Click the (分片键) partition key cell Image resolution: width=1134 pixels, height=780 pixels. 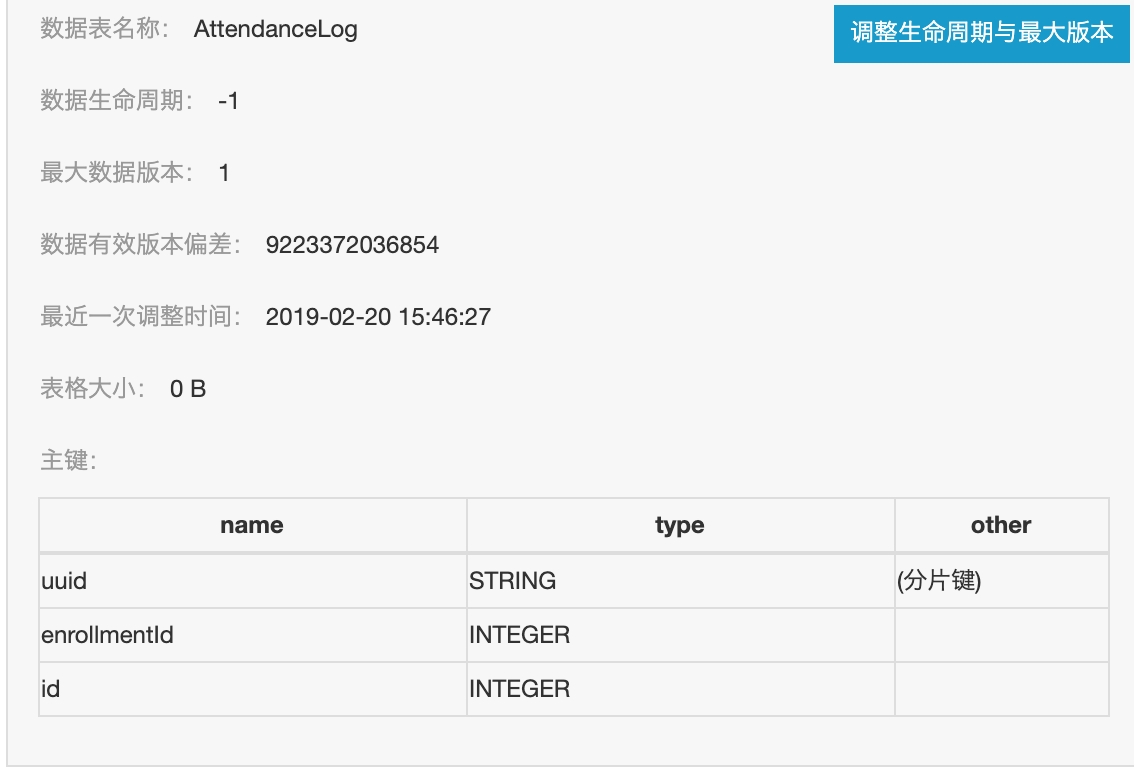tap(1002, 581)
